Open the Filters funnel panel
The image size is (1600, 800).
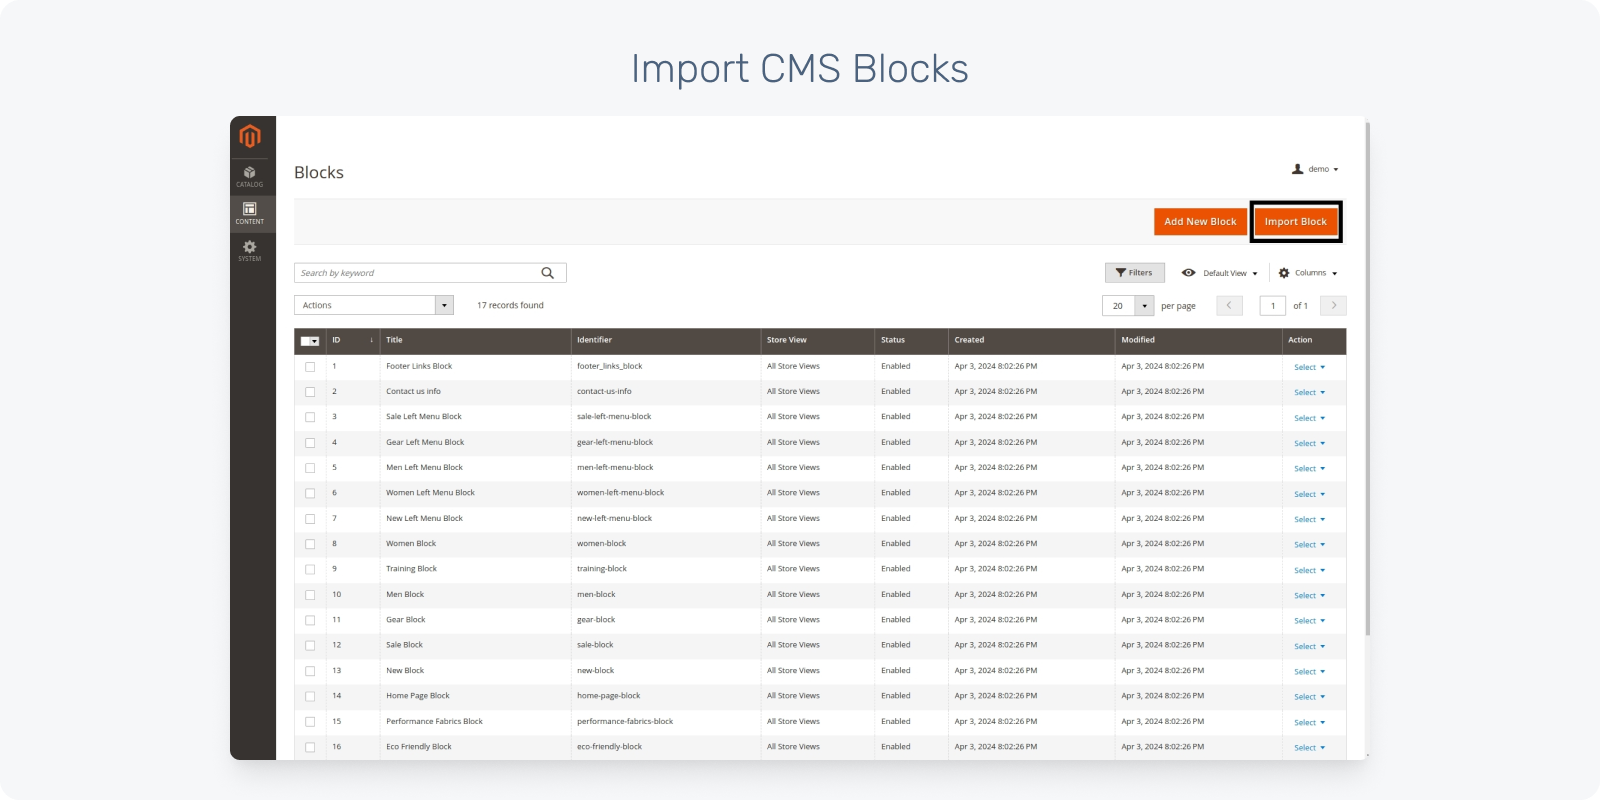pyautogui.click(x=1134, y=273)
